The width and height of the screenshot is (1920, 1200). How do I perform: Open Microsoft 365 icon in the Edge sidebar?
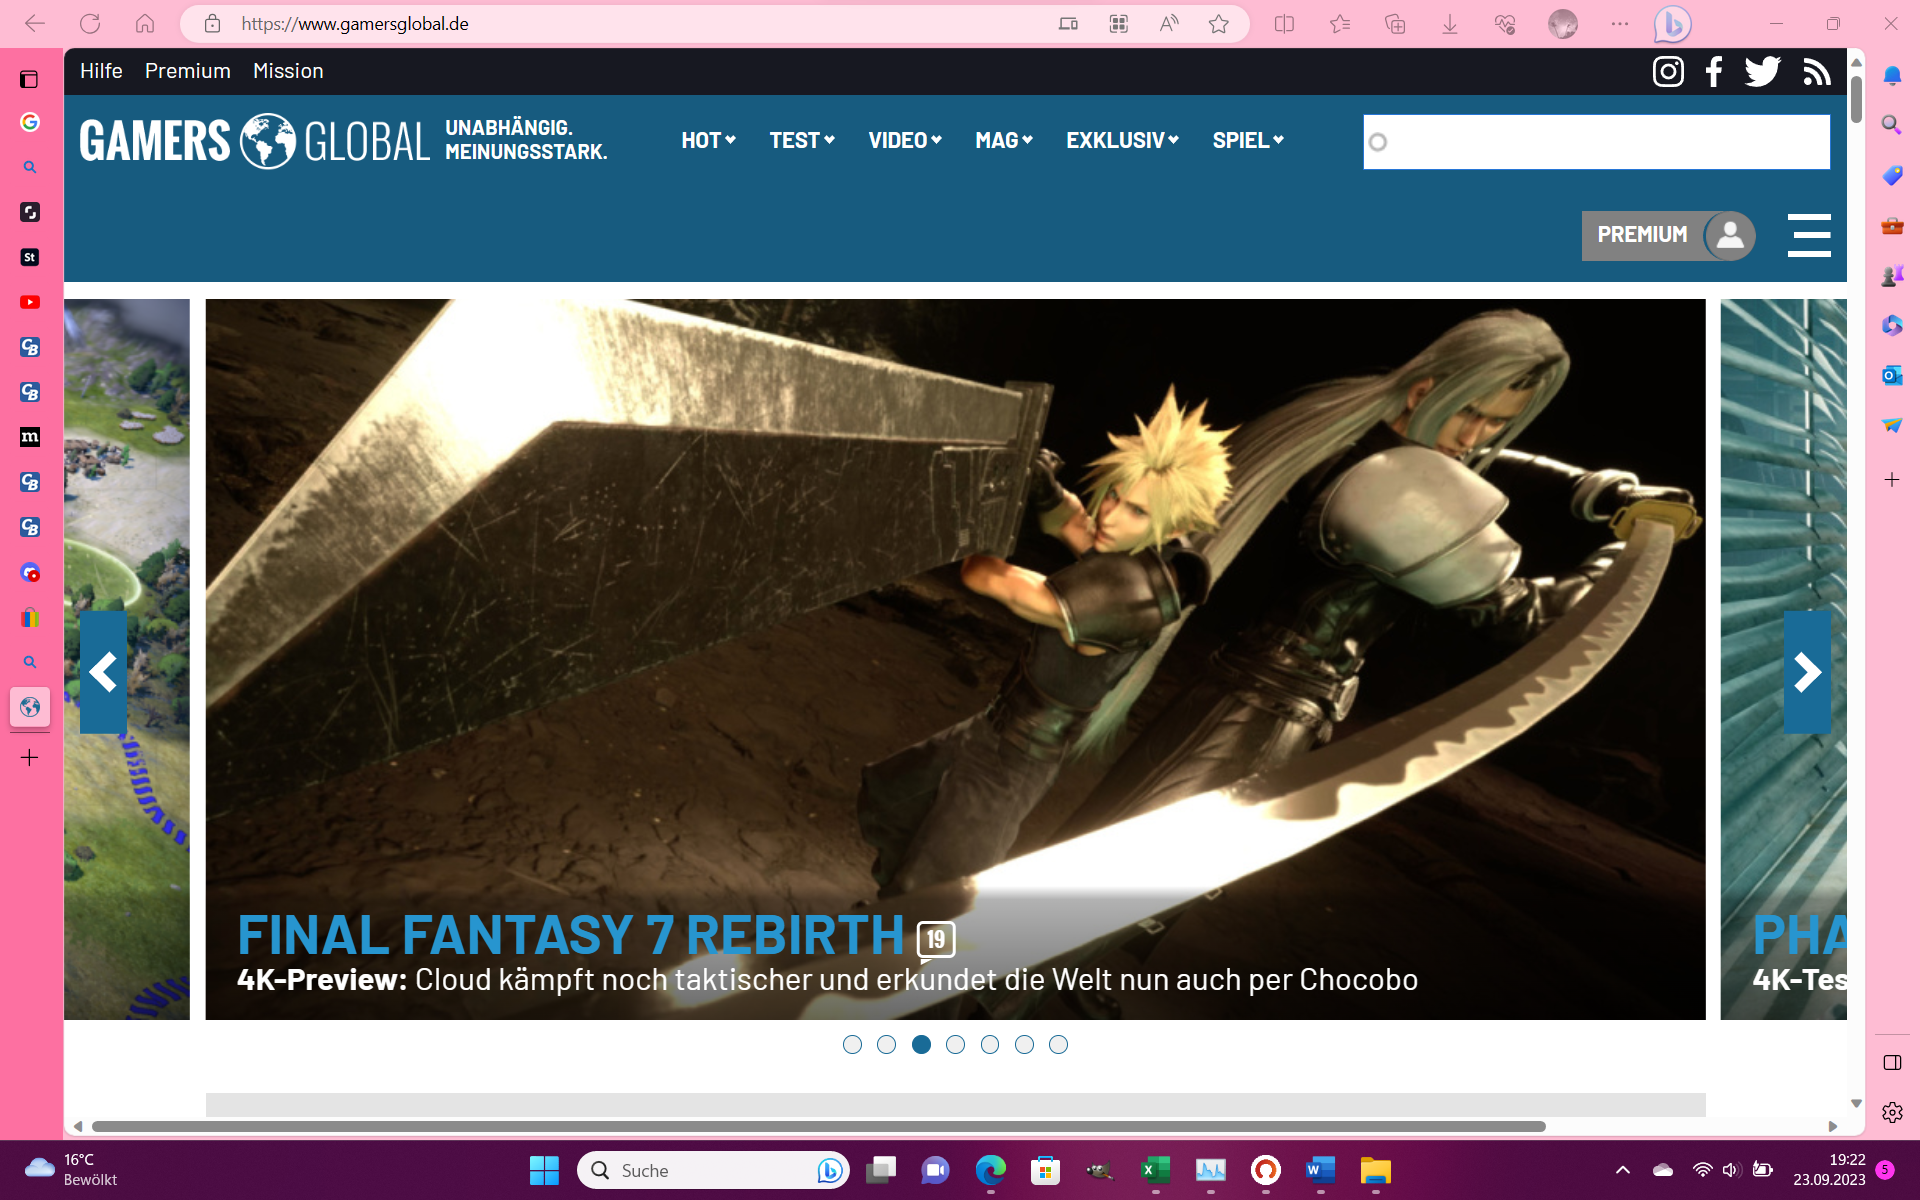coord(1891,325)
